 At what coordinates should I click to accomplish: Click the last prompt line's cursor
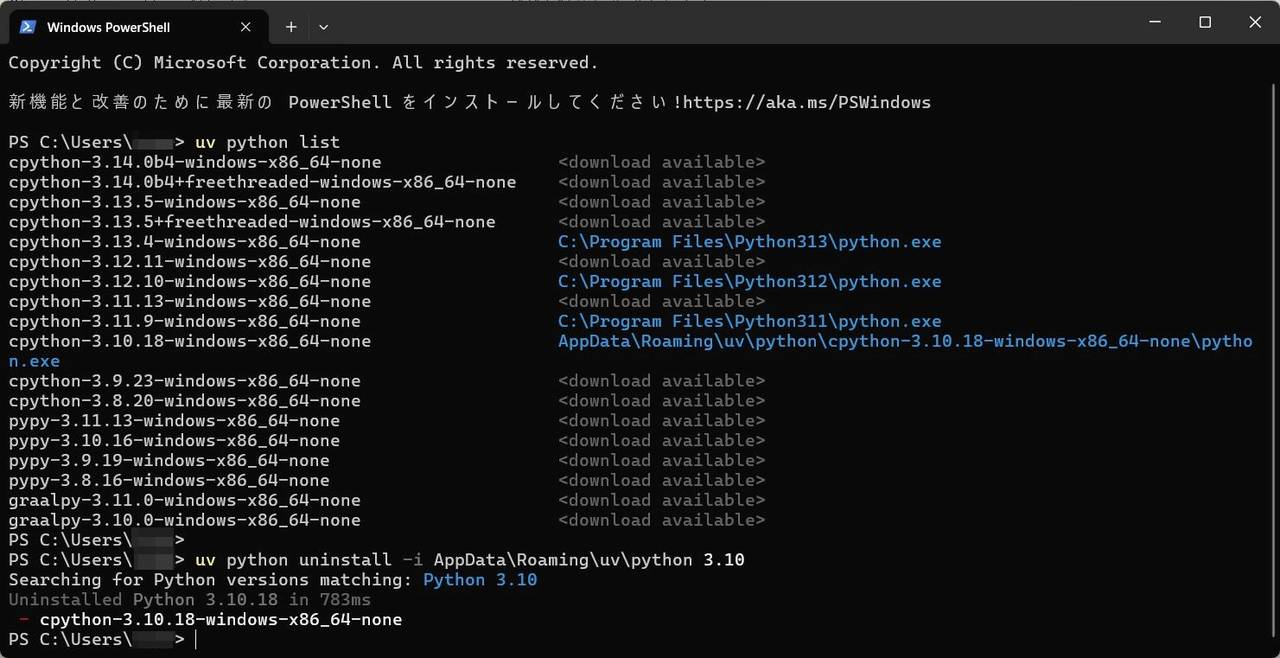196,640
